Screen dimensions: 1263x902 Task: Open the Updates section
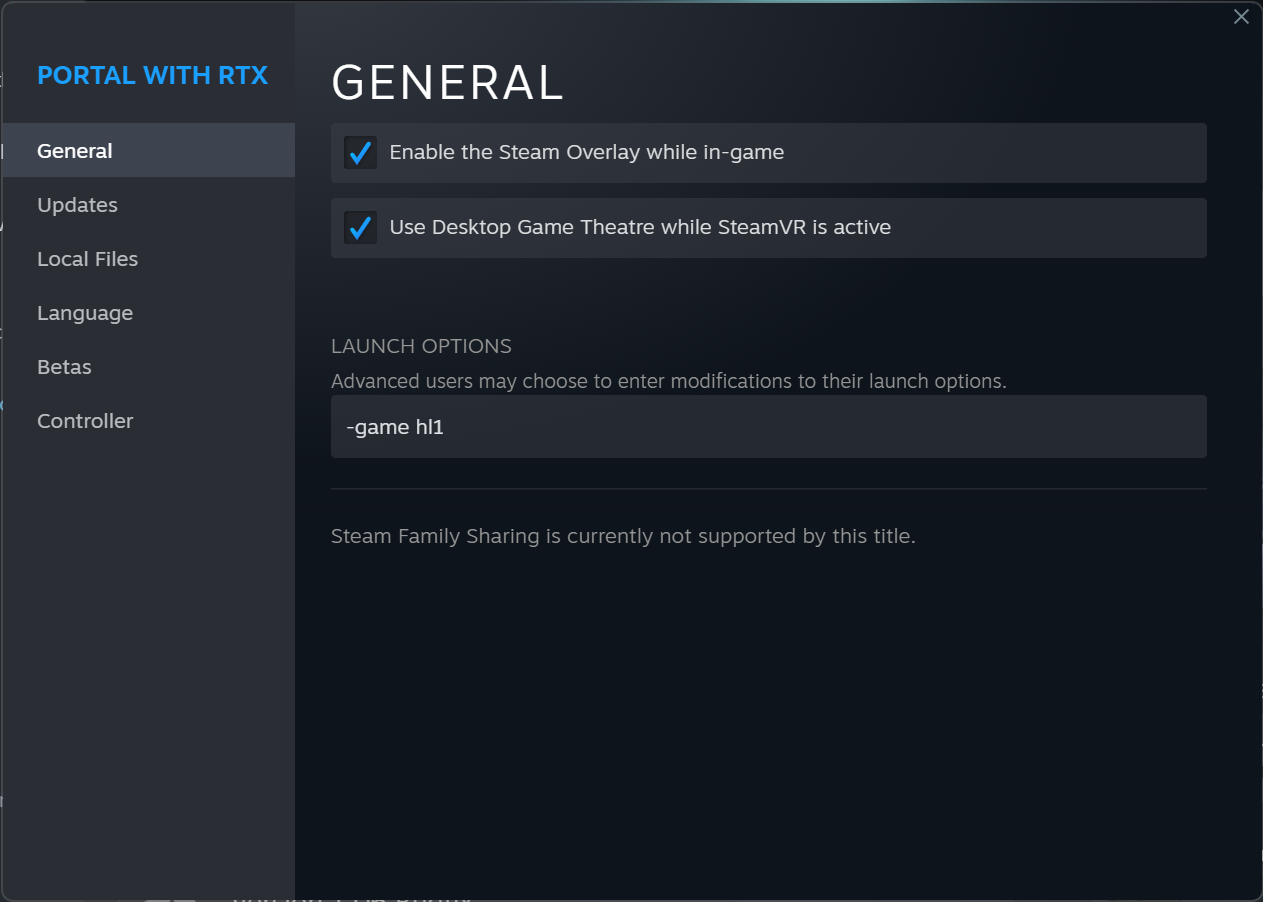click(x=77, y=205)
